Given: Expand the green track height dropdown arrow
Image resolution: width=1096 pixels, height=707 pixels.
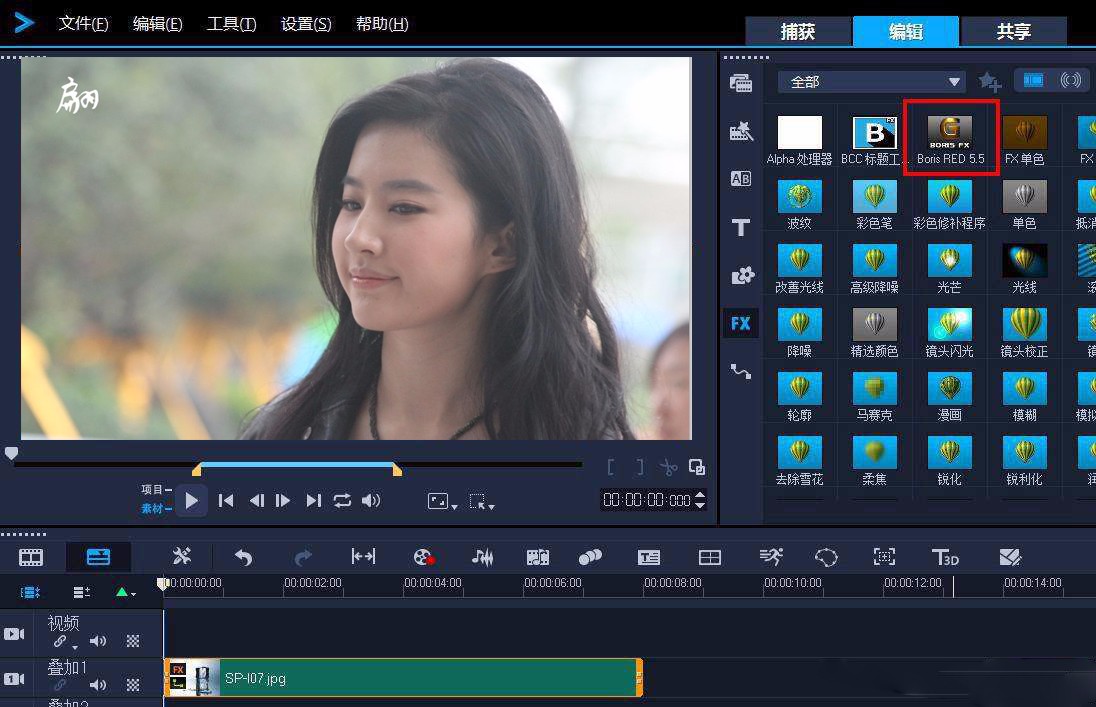Looking at the screenshot, I should coord(124,593).
